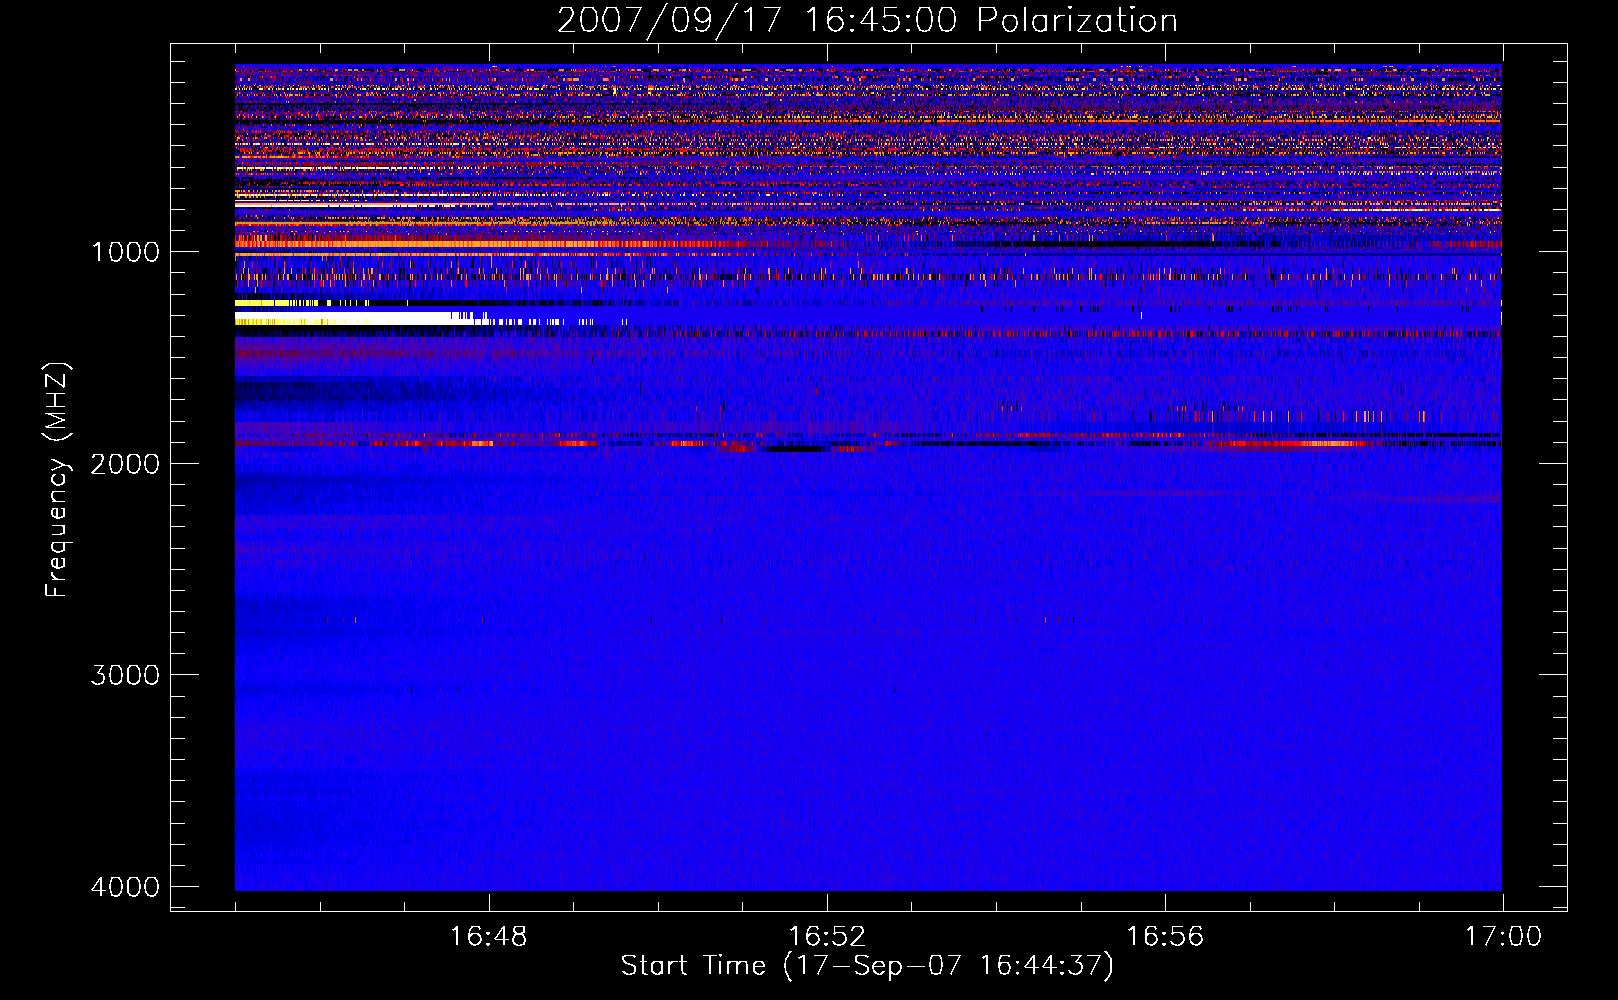Click the 'Frequency (MHZ)' axis label
Viewport: 1618px width, 1000px height.
[57, 480]
